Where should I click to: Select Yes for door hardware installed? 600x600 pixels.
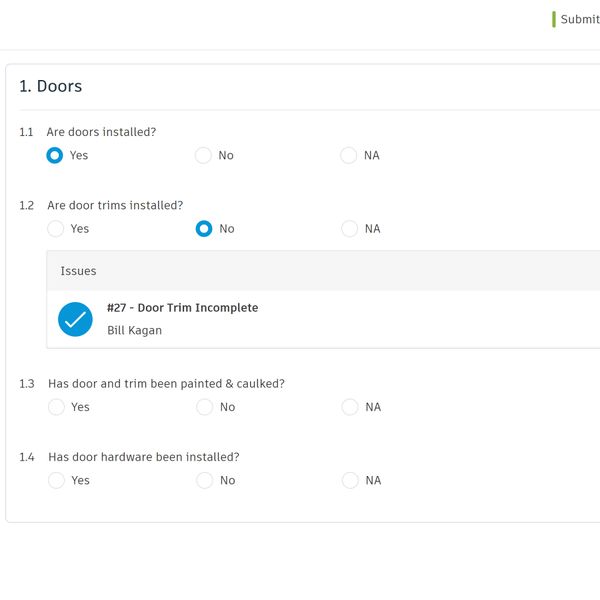[x=56, y=481]
